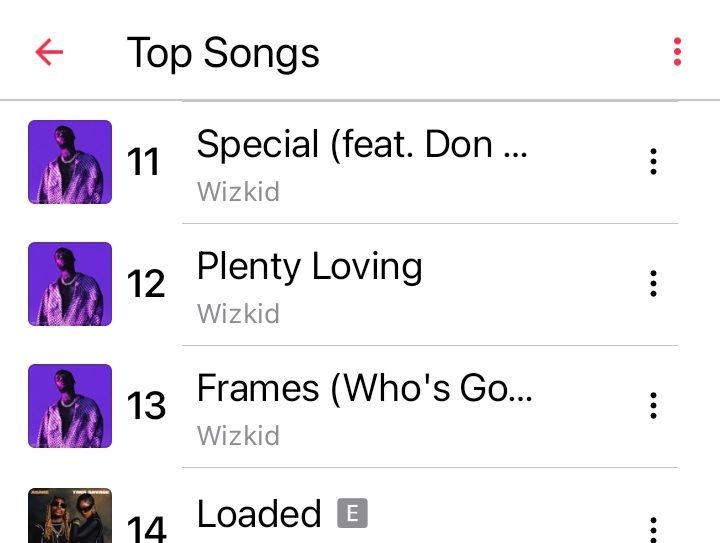720x543 pixels.
Task: Play Frames (Who's Go... track
Action: (364, 388)
